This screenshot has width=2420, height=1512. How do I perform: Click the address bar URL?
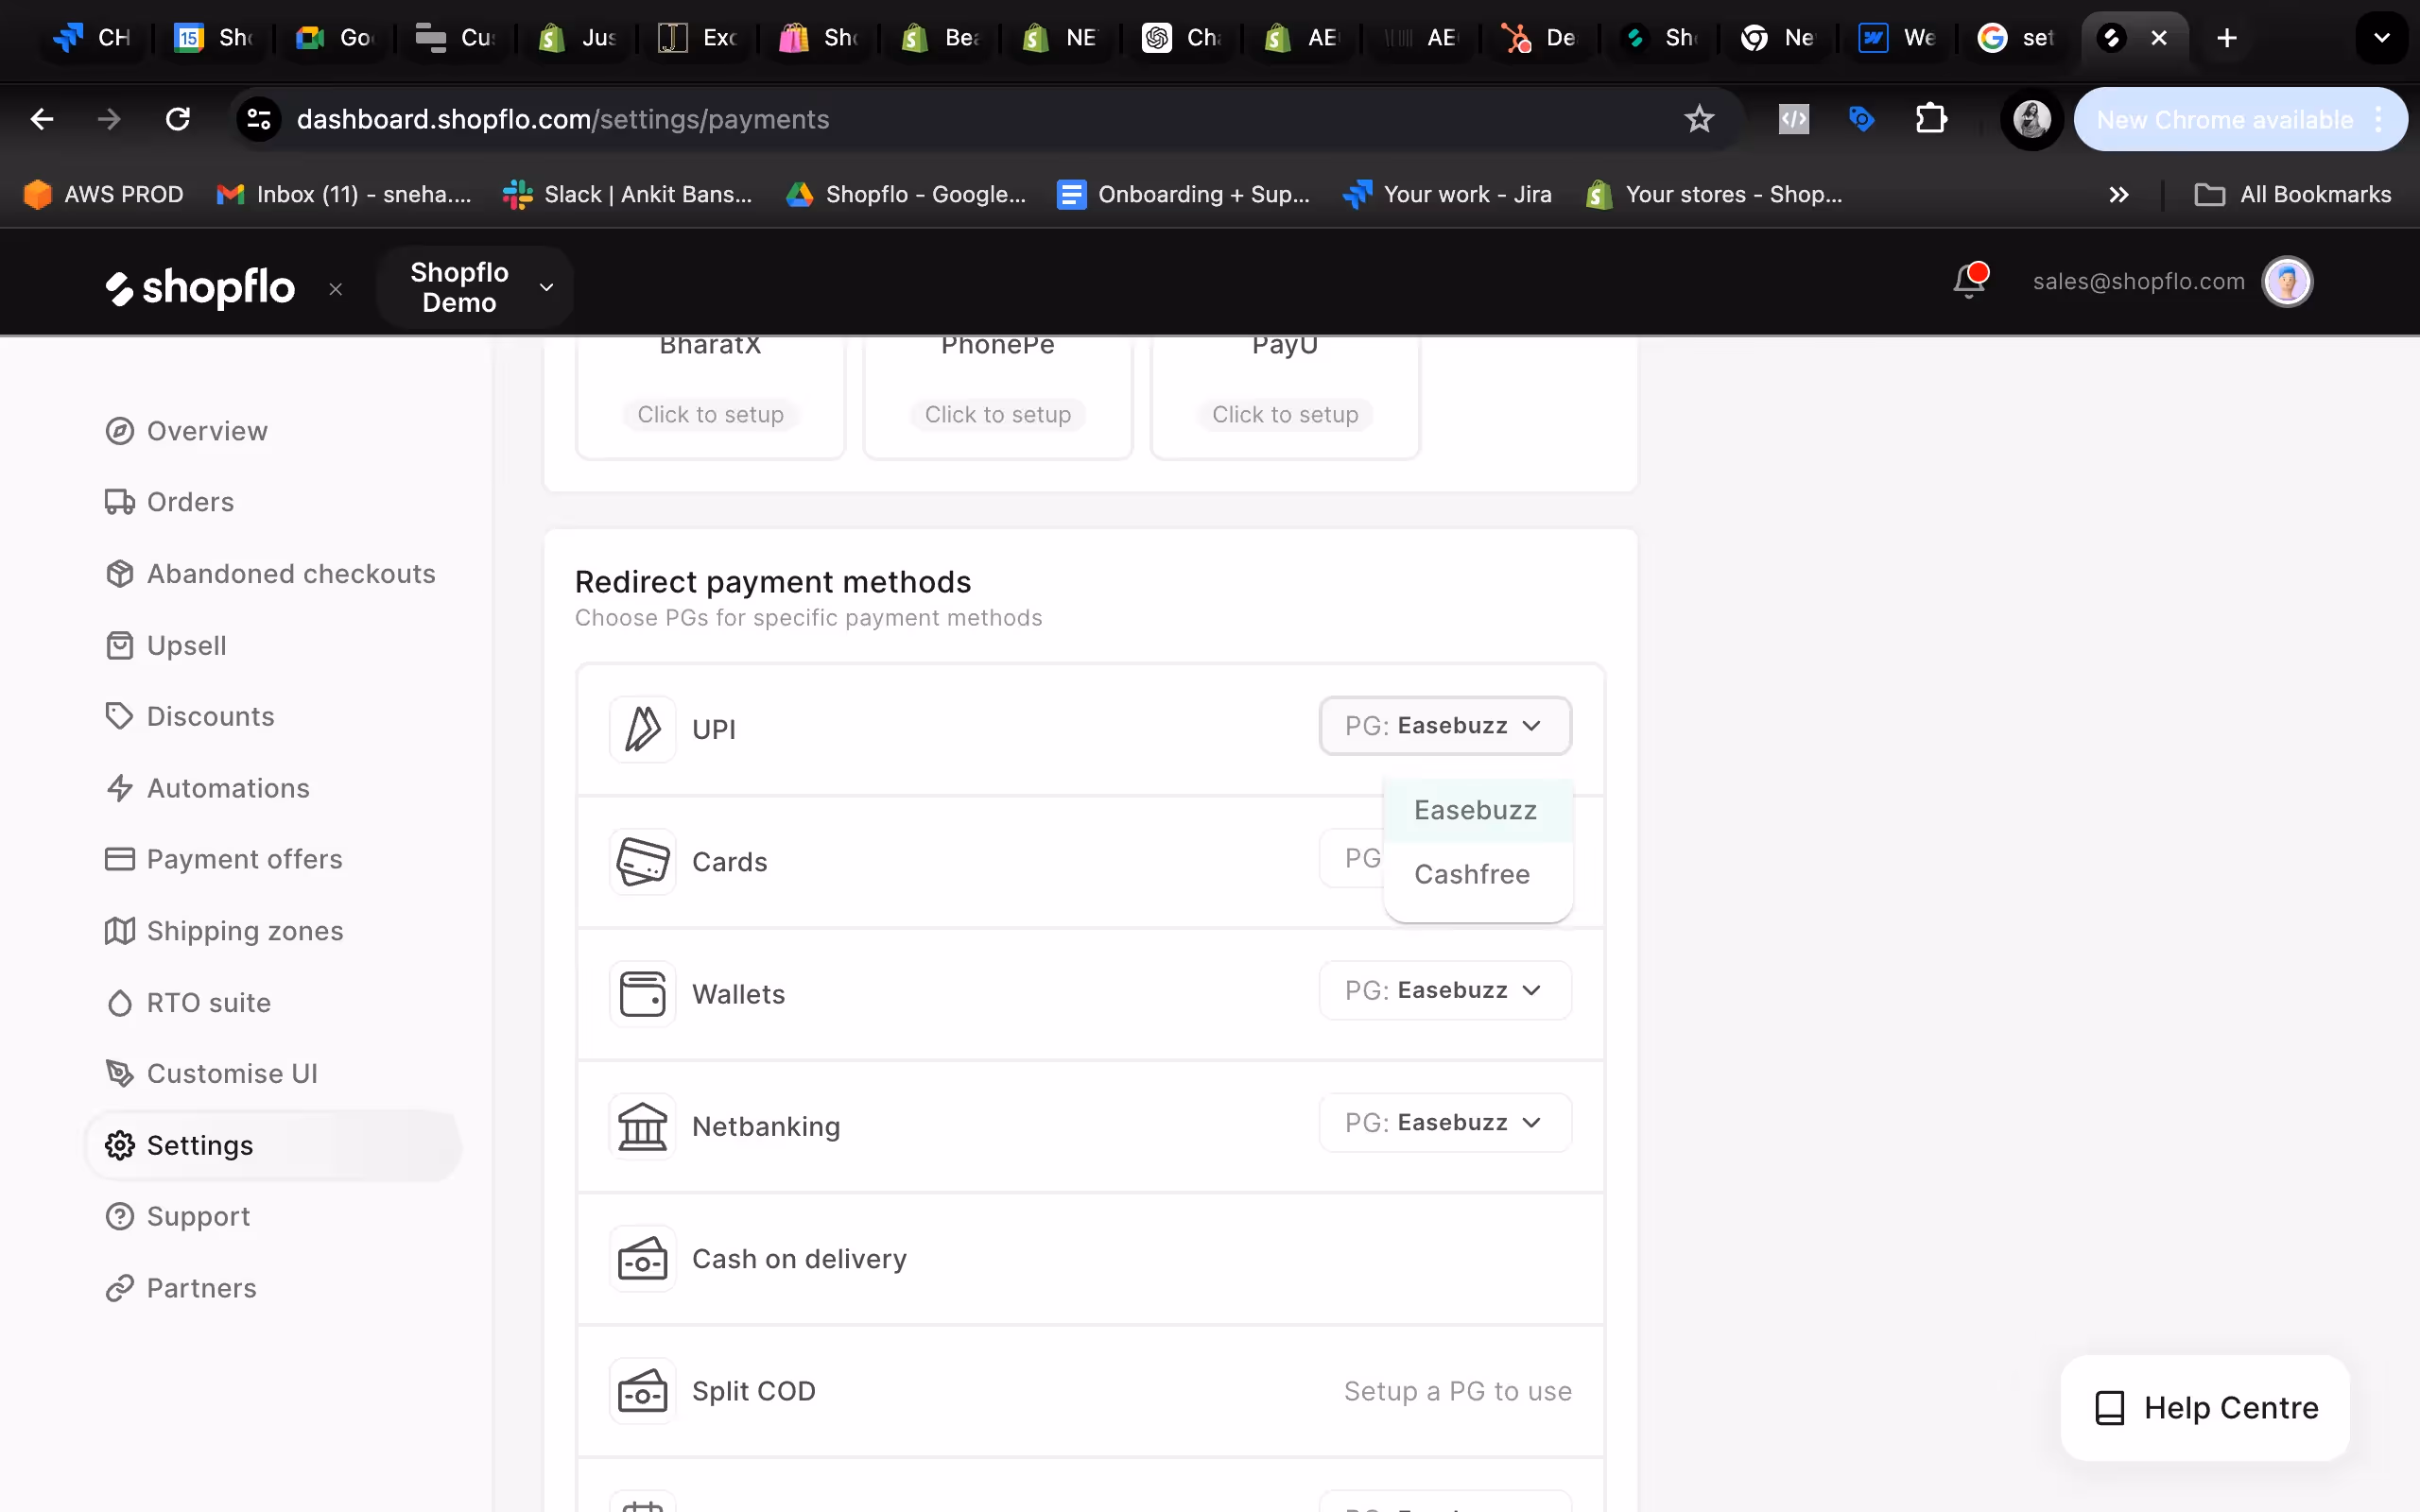click(563, 120)
